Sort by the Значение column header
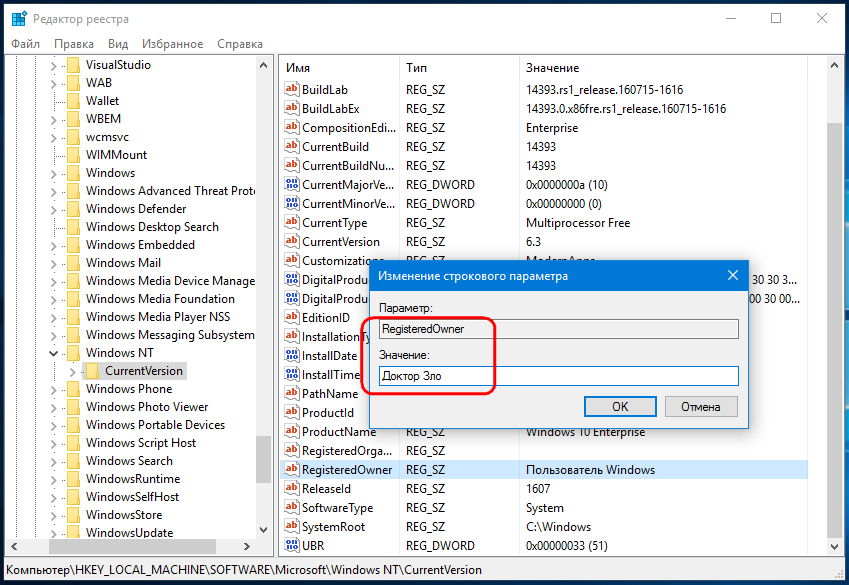 tap(663, 68)
